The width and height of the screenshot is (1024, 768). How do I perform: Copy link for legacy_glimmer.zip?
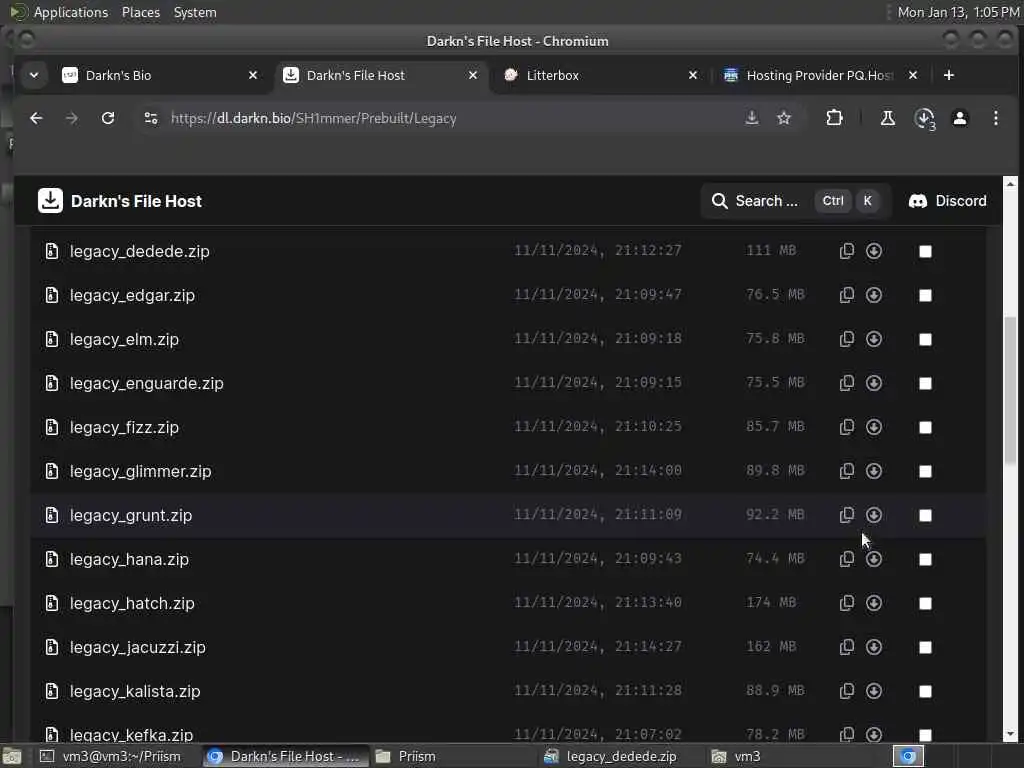point(846,471)
